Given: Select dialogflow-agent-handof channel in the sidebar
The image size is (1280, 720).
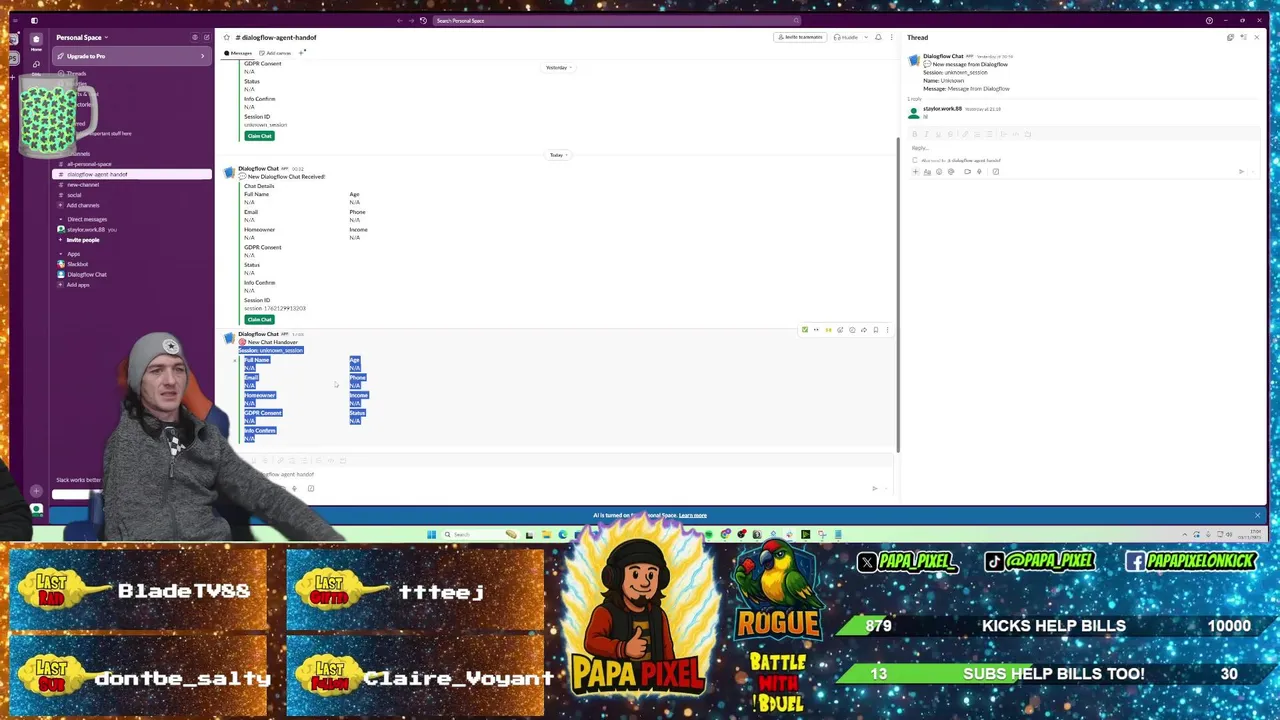Looking at the screenshot, I should [x=132, y=174].
